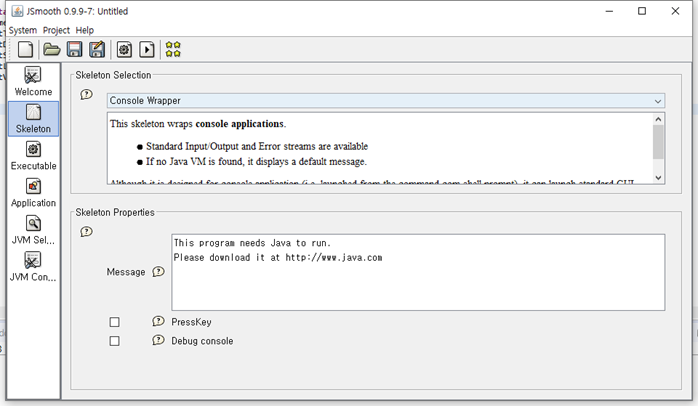
Task: Create a new project with toolbar icon
Action: pos(25,49)
